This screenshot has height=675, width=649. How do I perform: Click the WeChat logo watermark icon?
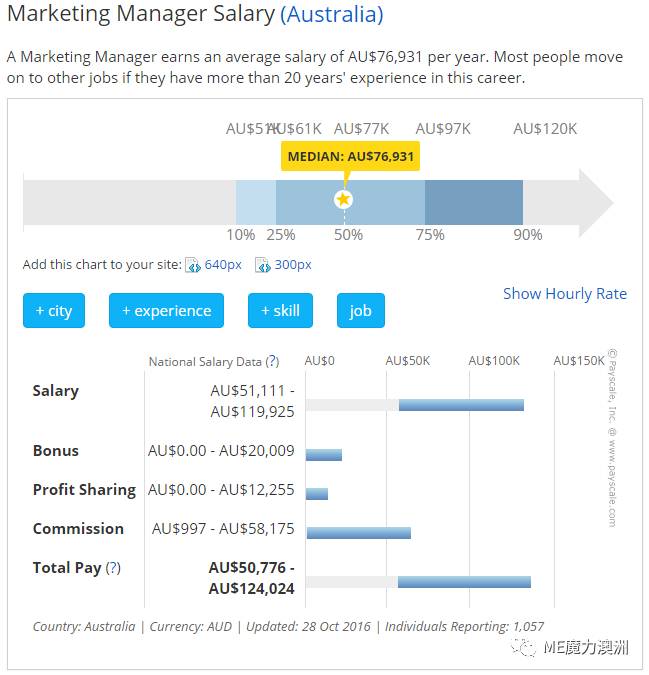click(524, 647)
